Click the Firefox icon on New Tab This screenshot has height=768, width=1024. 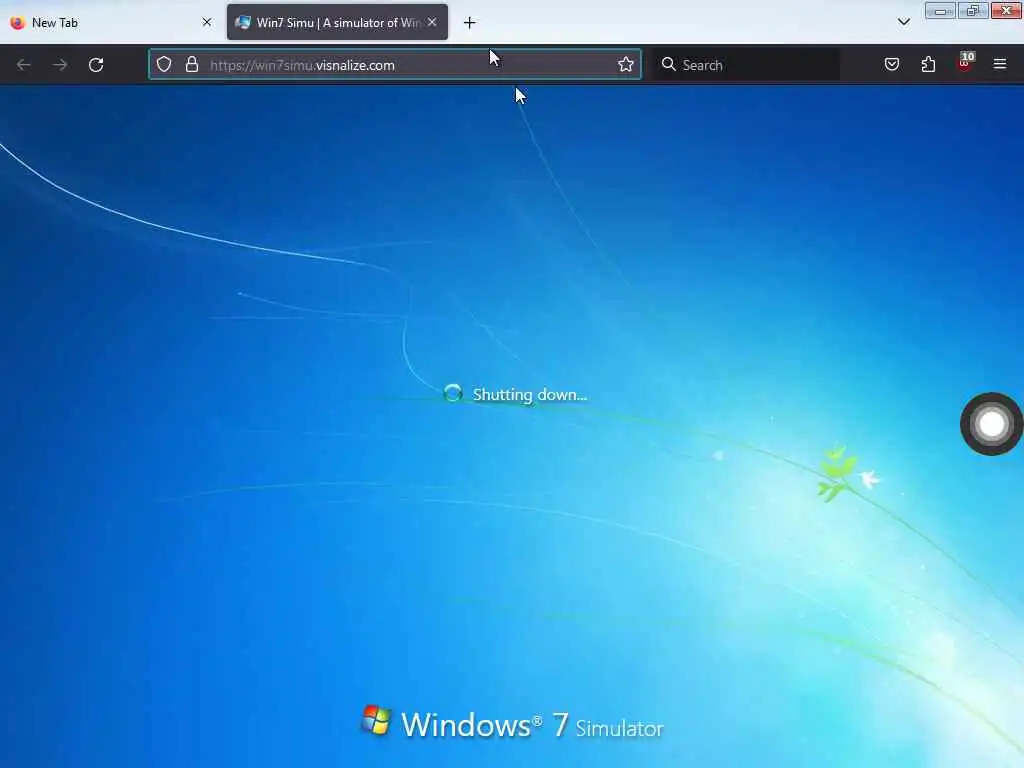click(x=17, y=22)
